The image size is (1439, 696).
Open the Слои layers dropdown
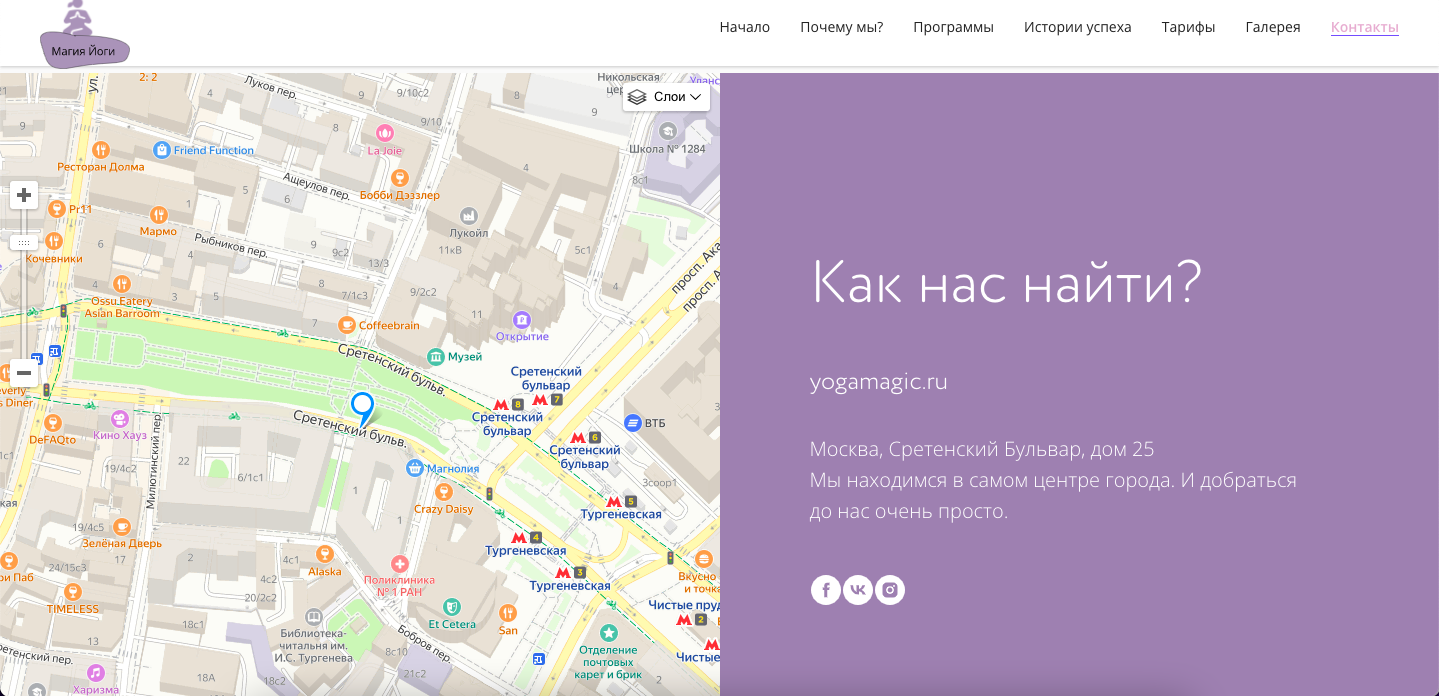point(667,97)
